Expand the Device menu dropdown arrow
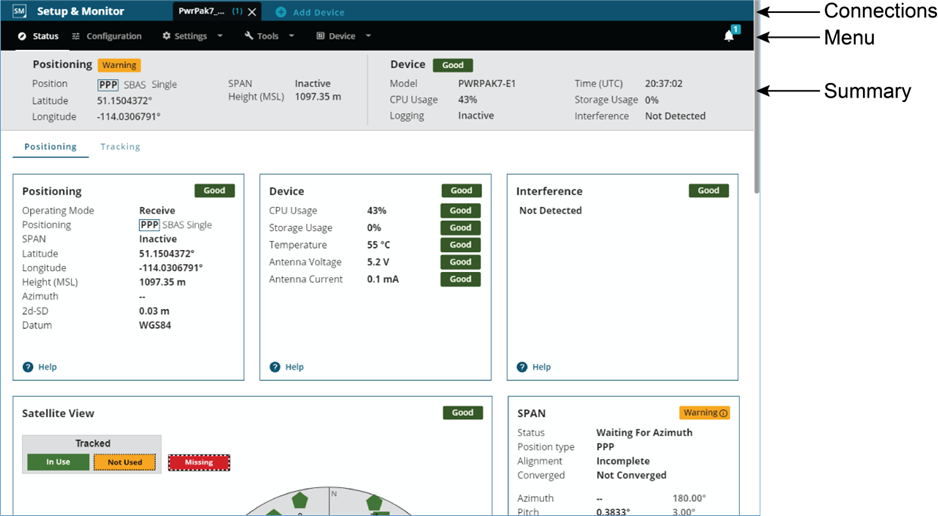Screen dimensions: 938x516 368,36
